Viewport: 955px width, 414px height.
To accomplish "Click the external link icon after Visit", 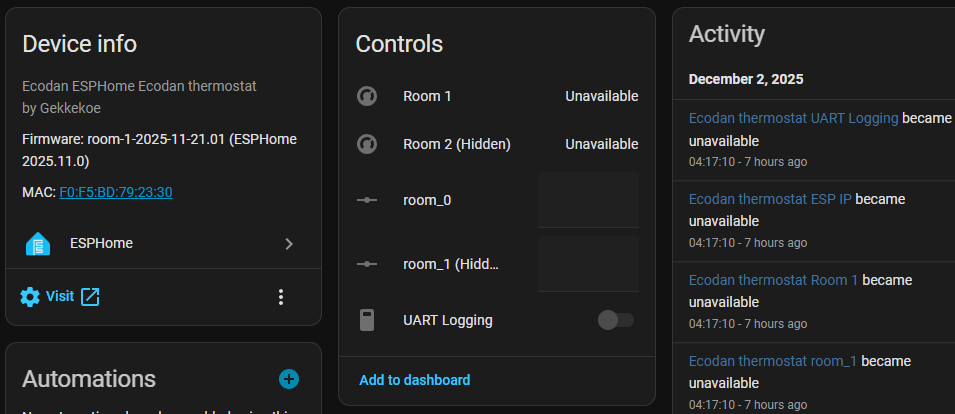I will click(90, 296).
